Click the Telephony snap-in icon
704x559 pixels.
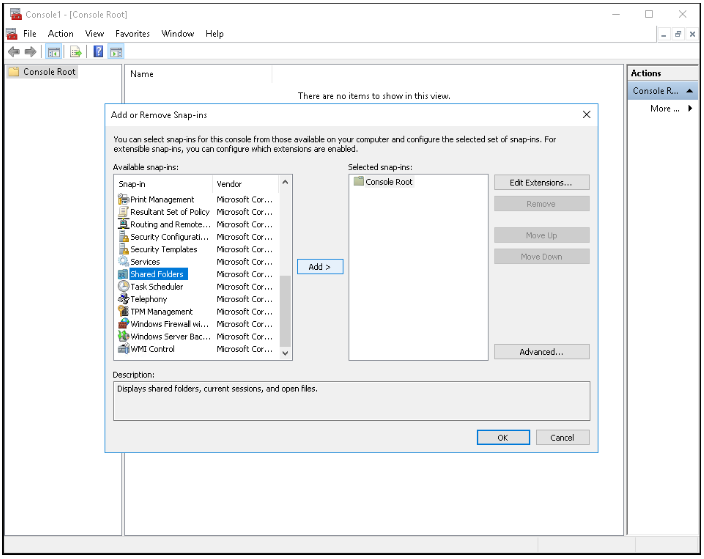pos(123,299)
